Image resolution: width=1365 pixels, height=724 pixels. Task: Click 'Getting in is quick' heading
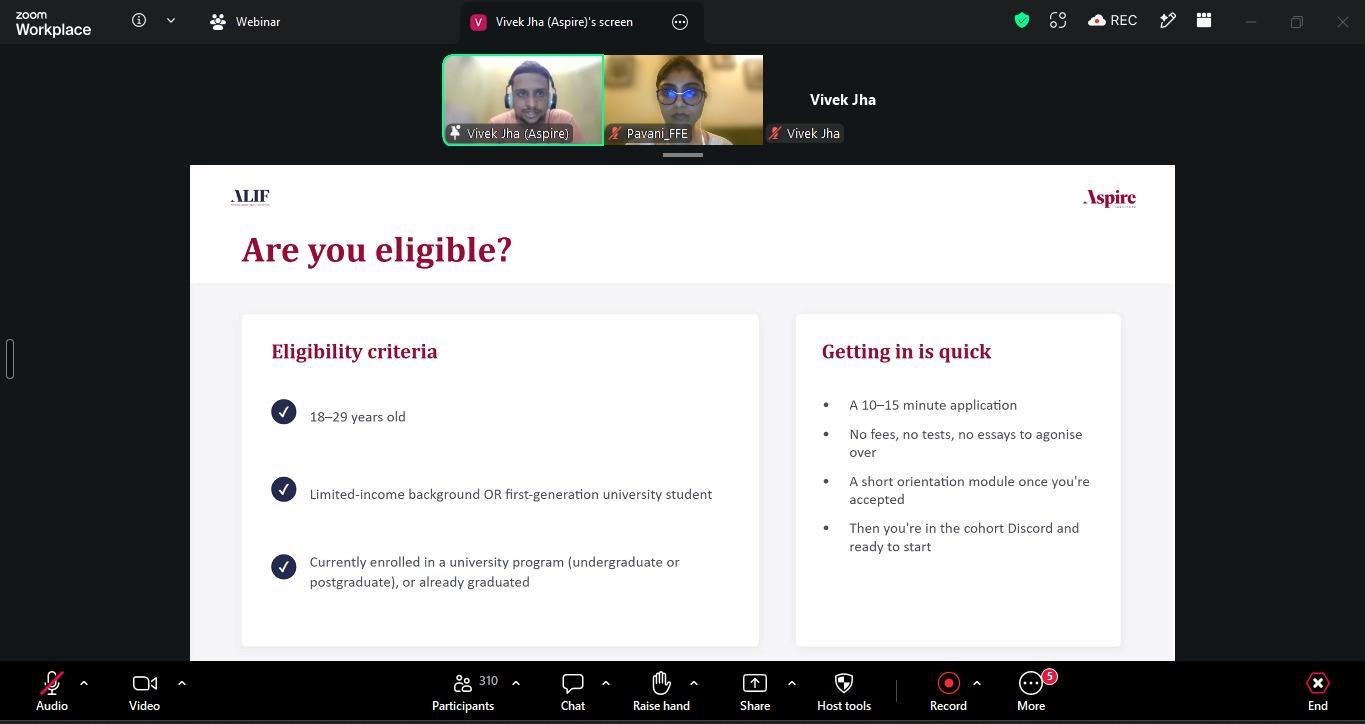906,351
